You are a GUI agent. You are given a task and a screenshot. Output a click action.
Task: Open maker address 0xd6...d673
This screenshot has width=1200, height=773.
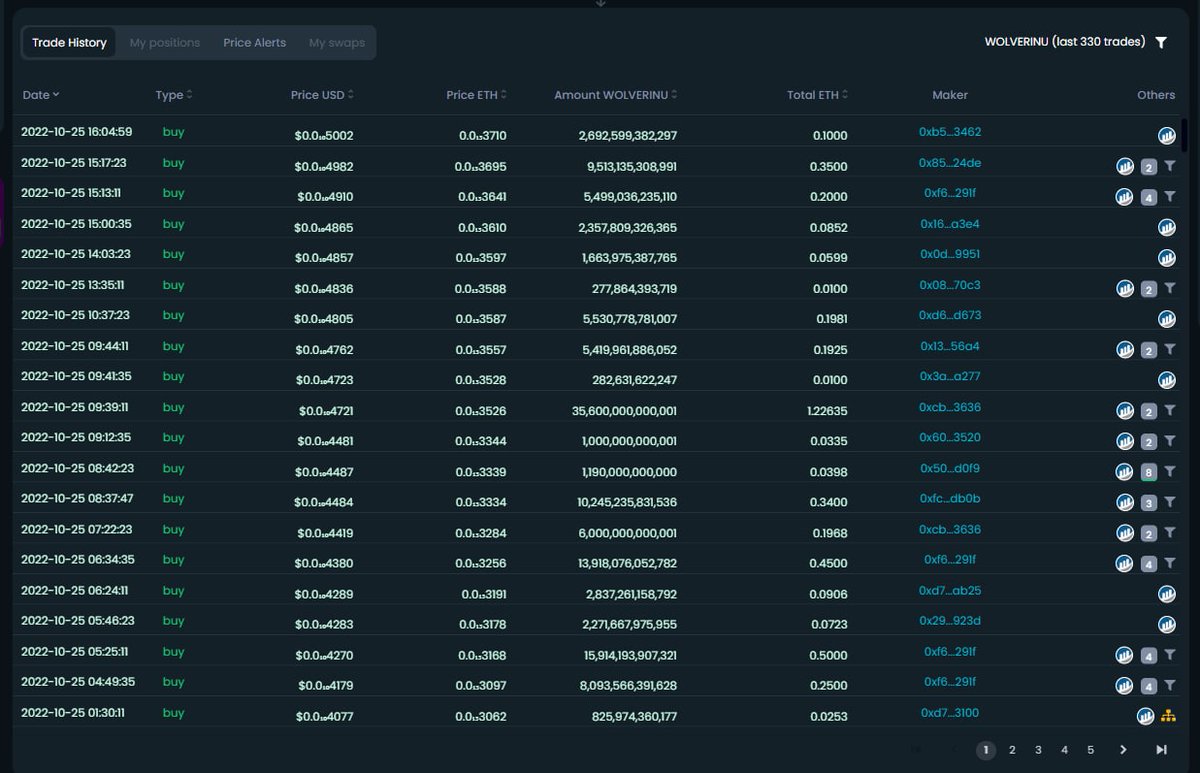[x=950, y=315]
